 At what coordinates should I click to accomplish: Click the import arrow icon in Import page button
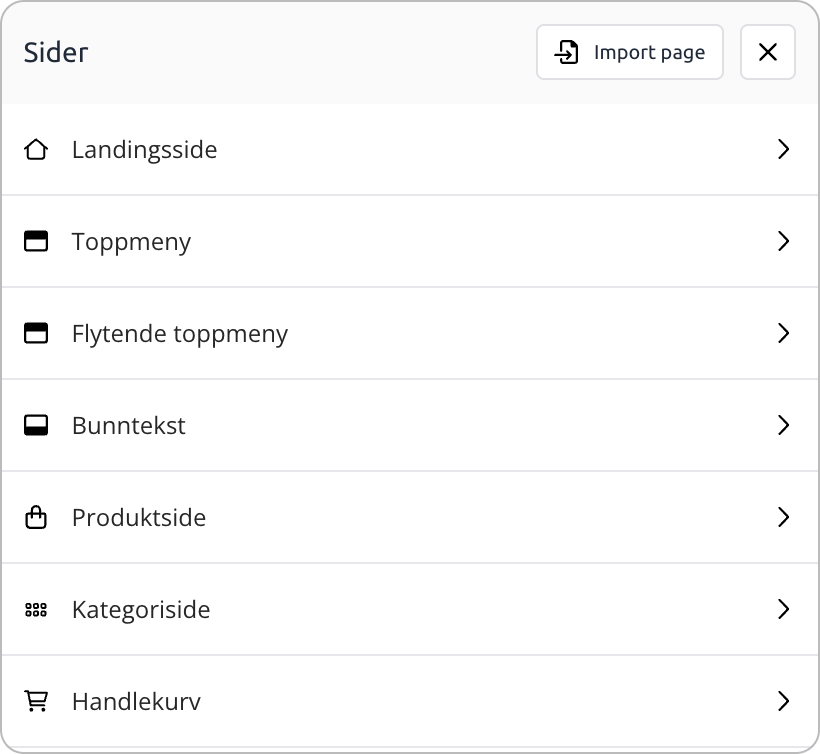[x=567, y=53]
